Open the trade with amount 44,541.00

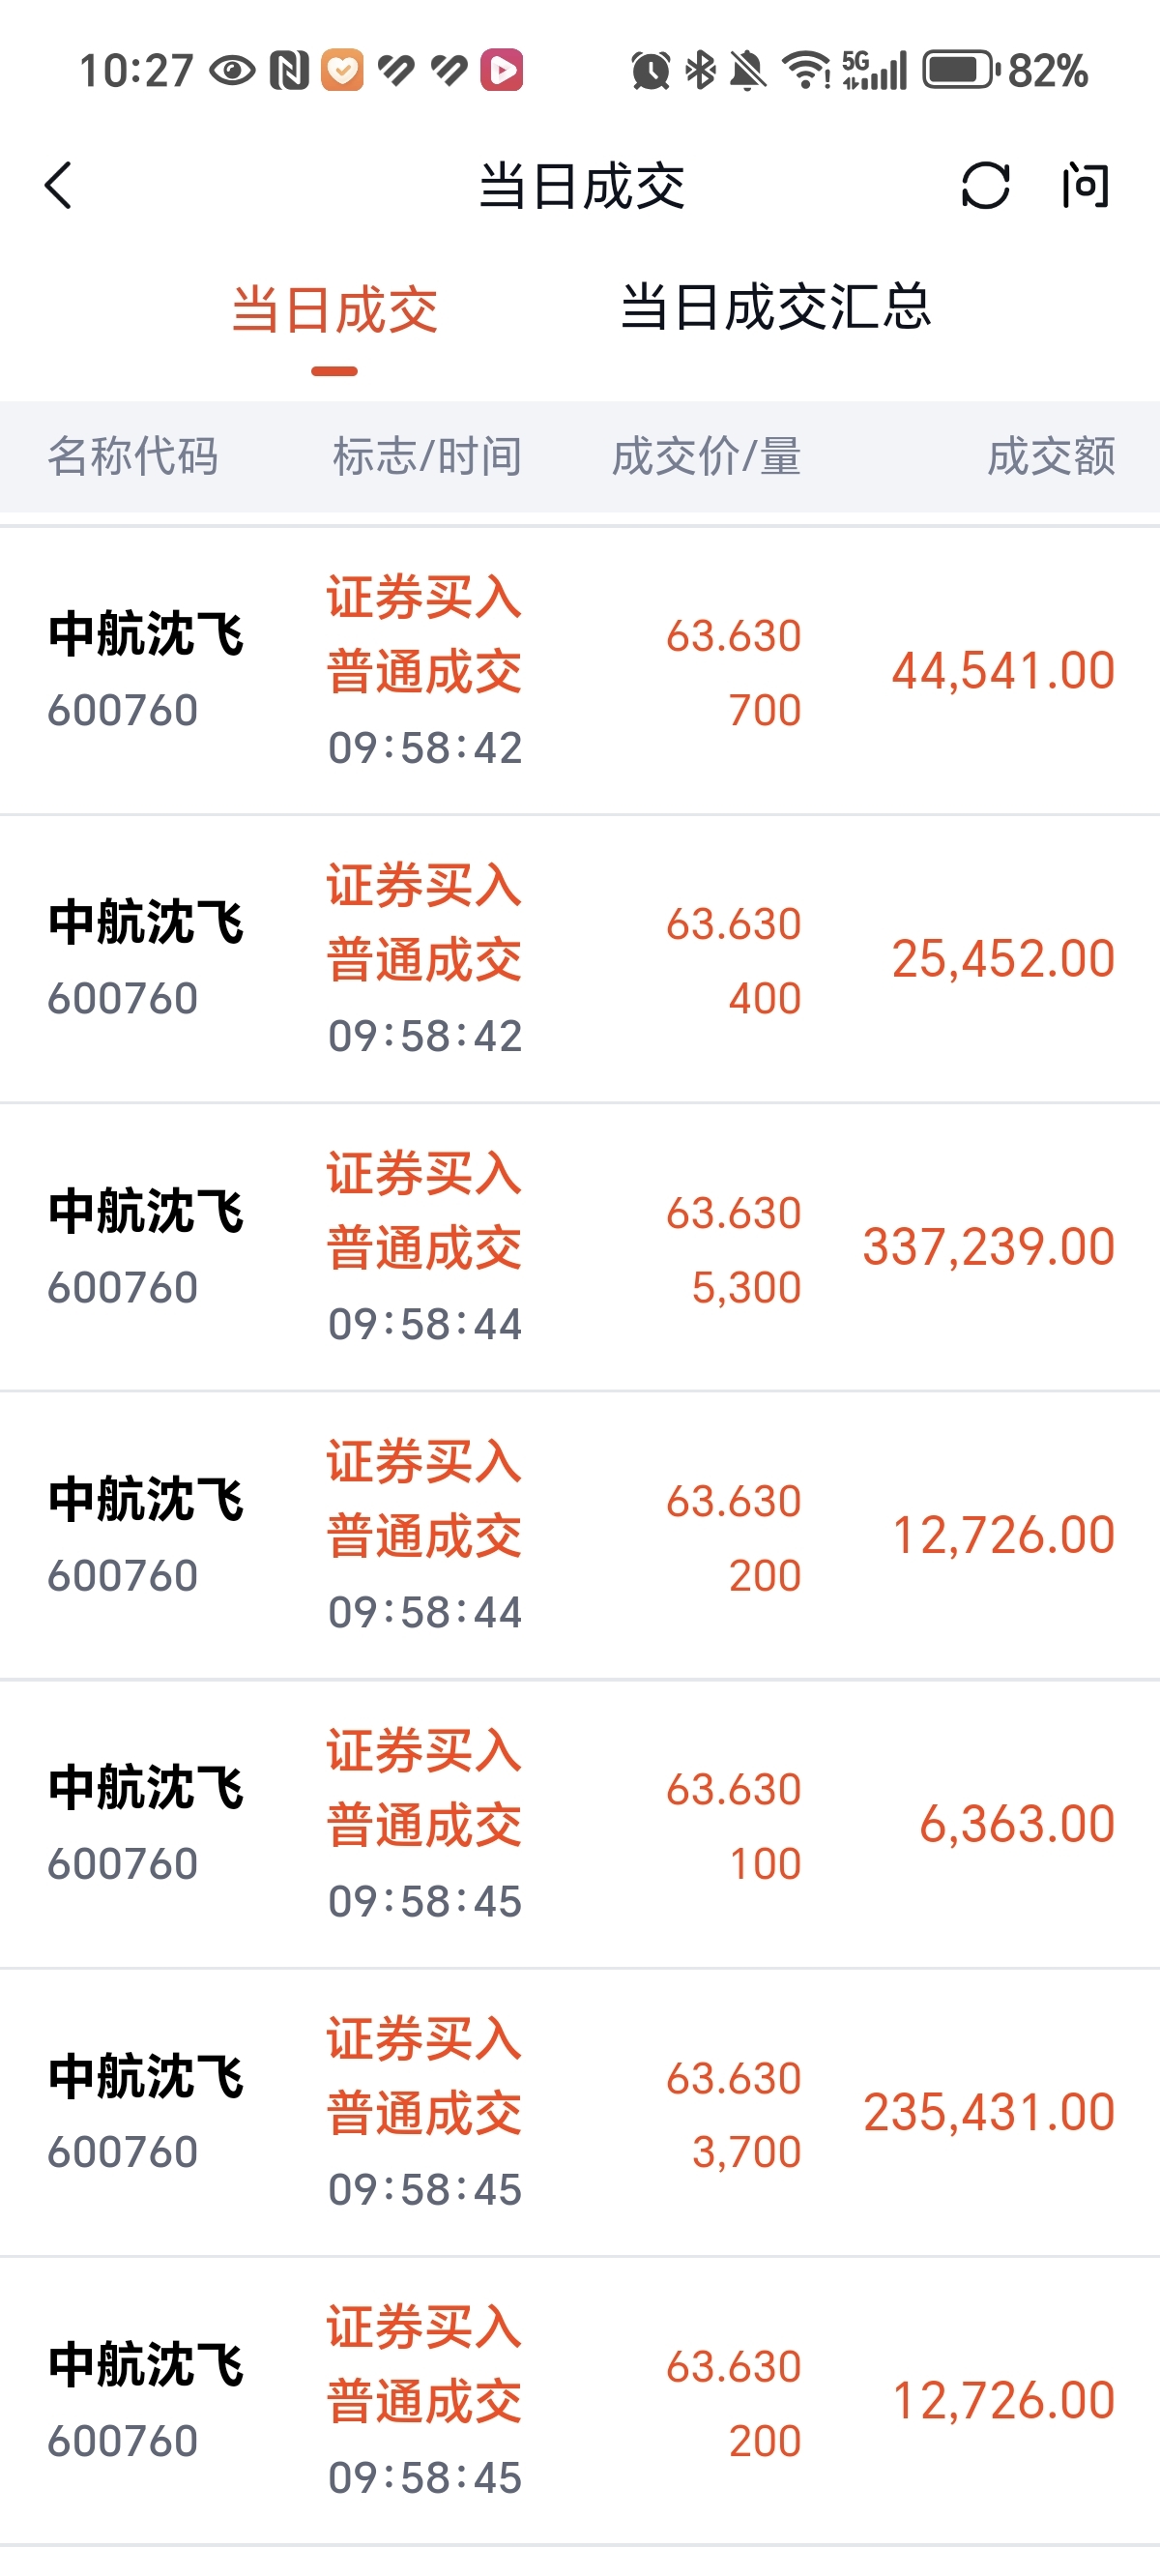580,671
